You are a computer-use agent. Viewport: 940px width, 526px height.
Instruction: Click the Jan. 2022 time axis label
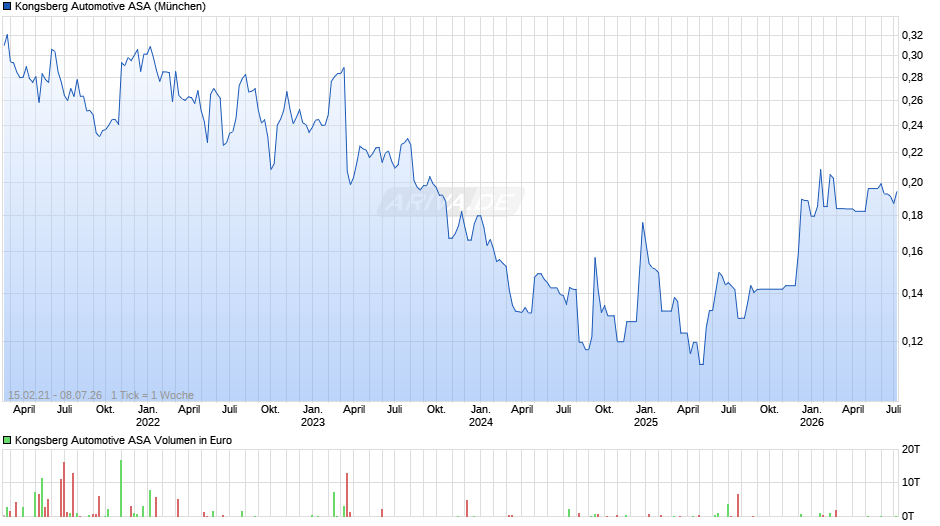click(147, 416)
